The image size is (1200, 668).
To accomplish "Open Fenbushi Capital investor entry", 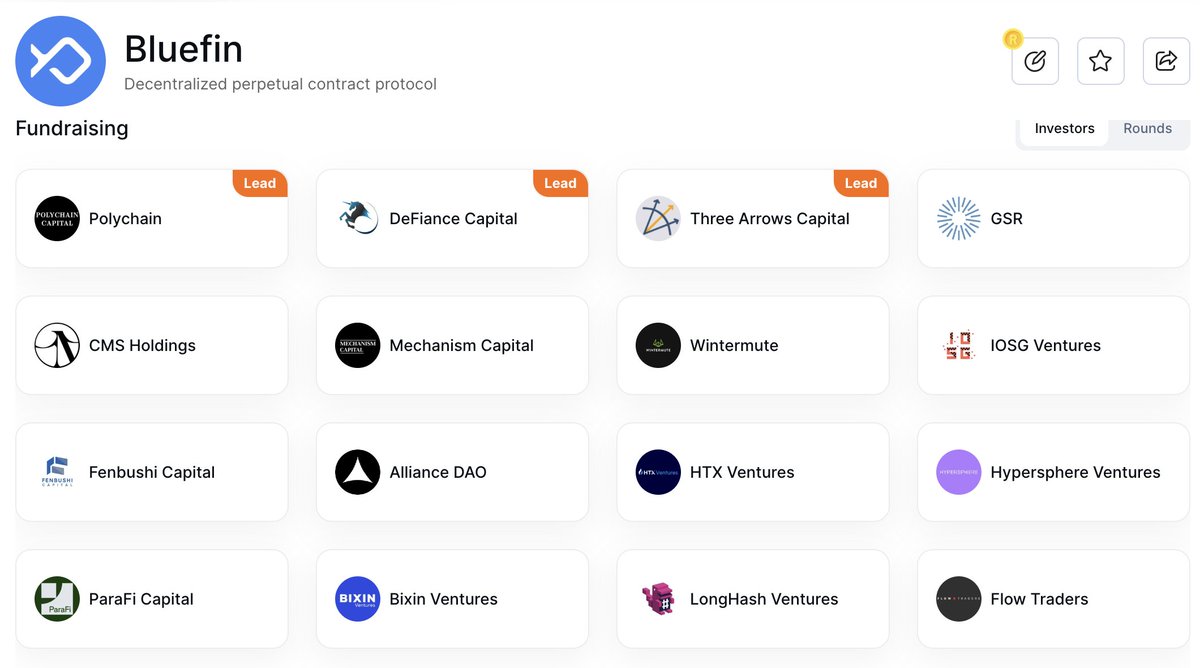I will [x=152, y=472].
